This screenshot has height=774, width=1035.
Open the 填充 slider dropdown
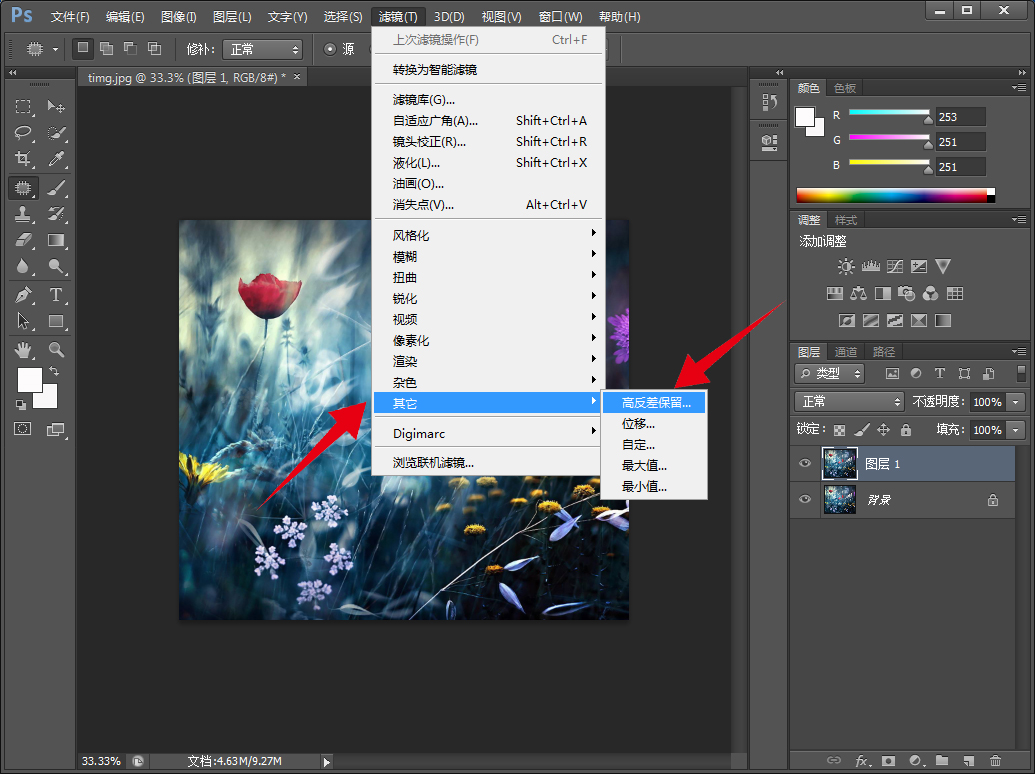click(x=1016, y=430)
